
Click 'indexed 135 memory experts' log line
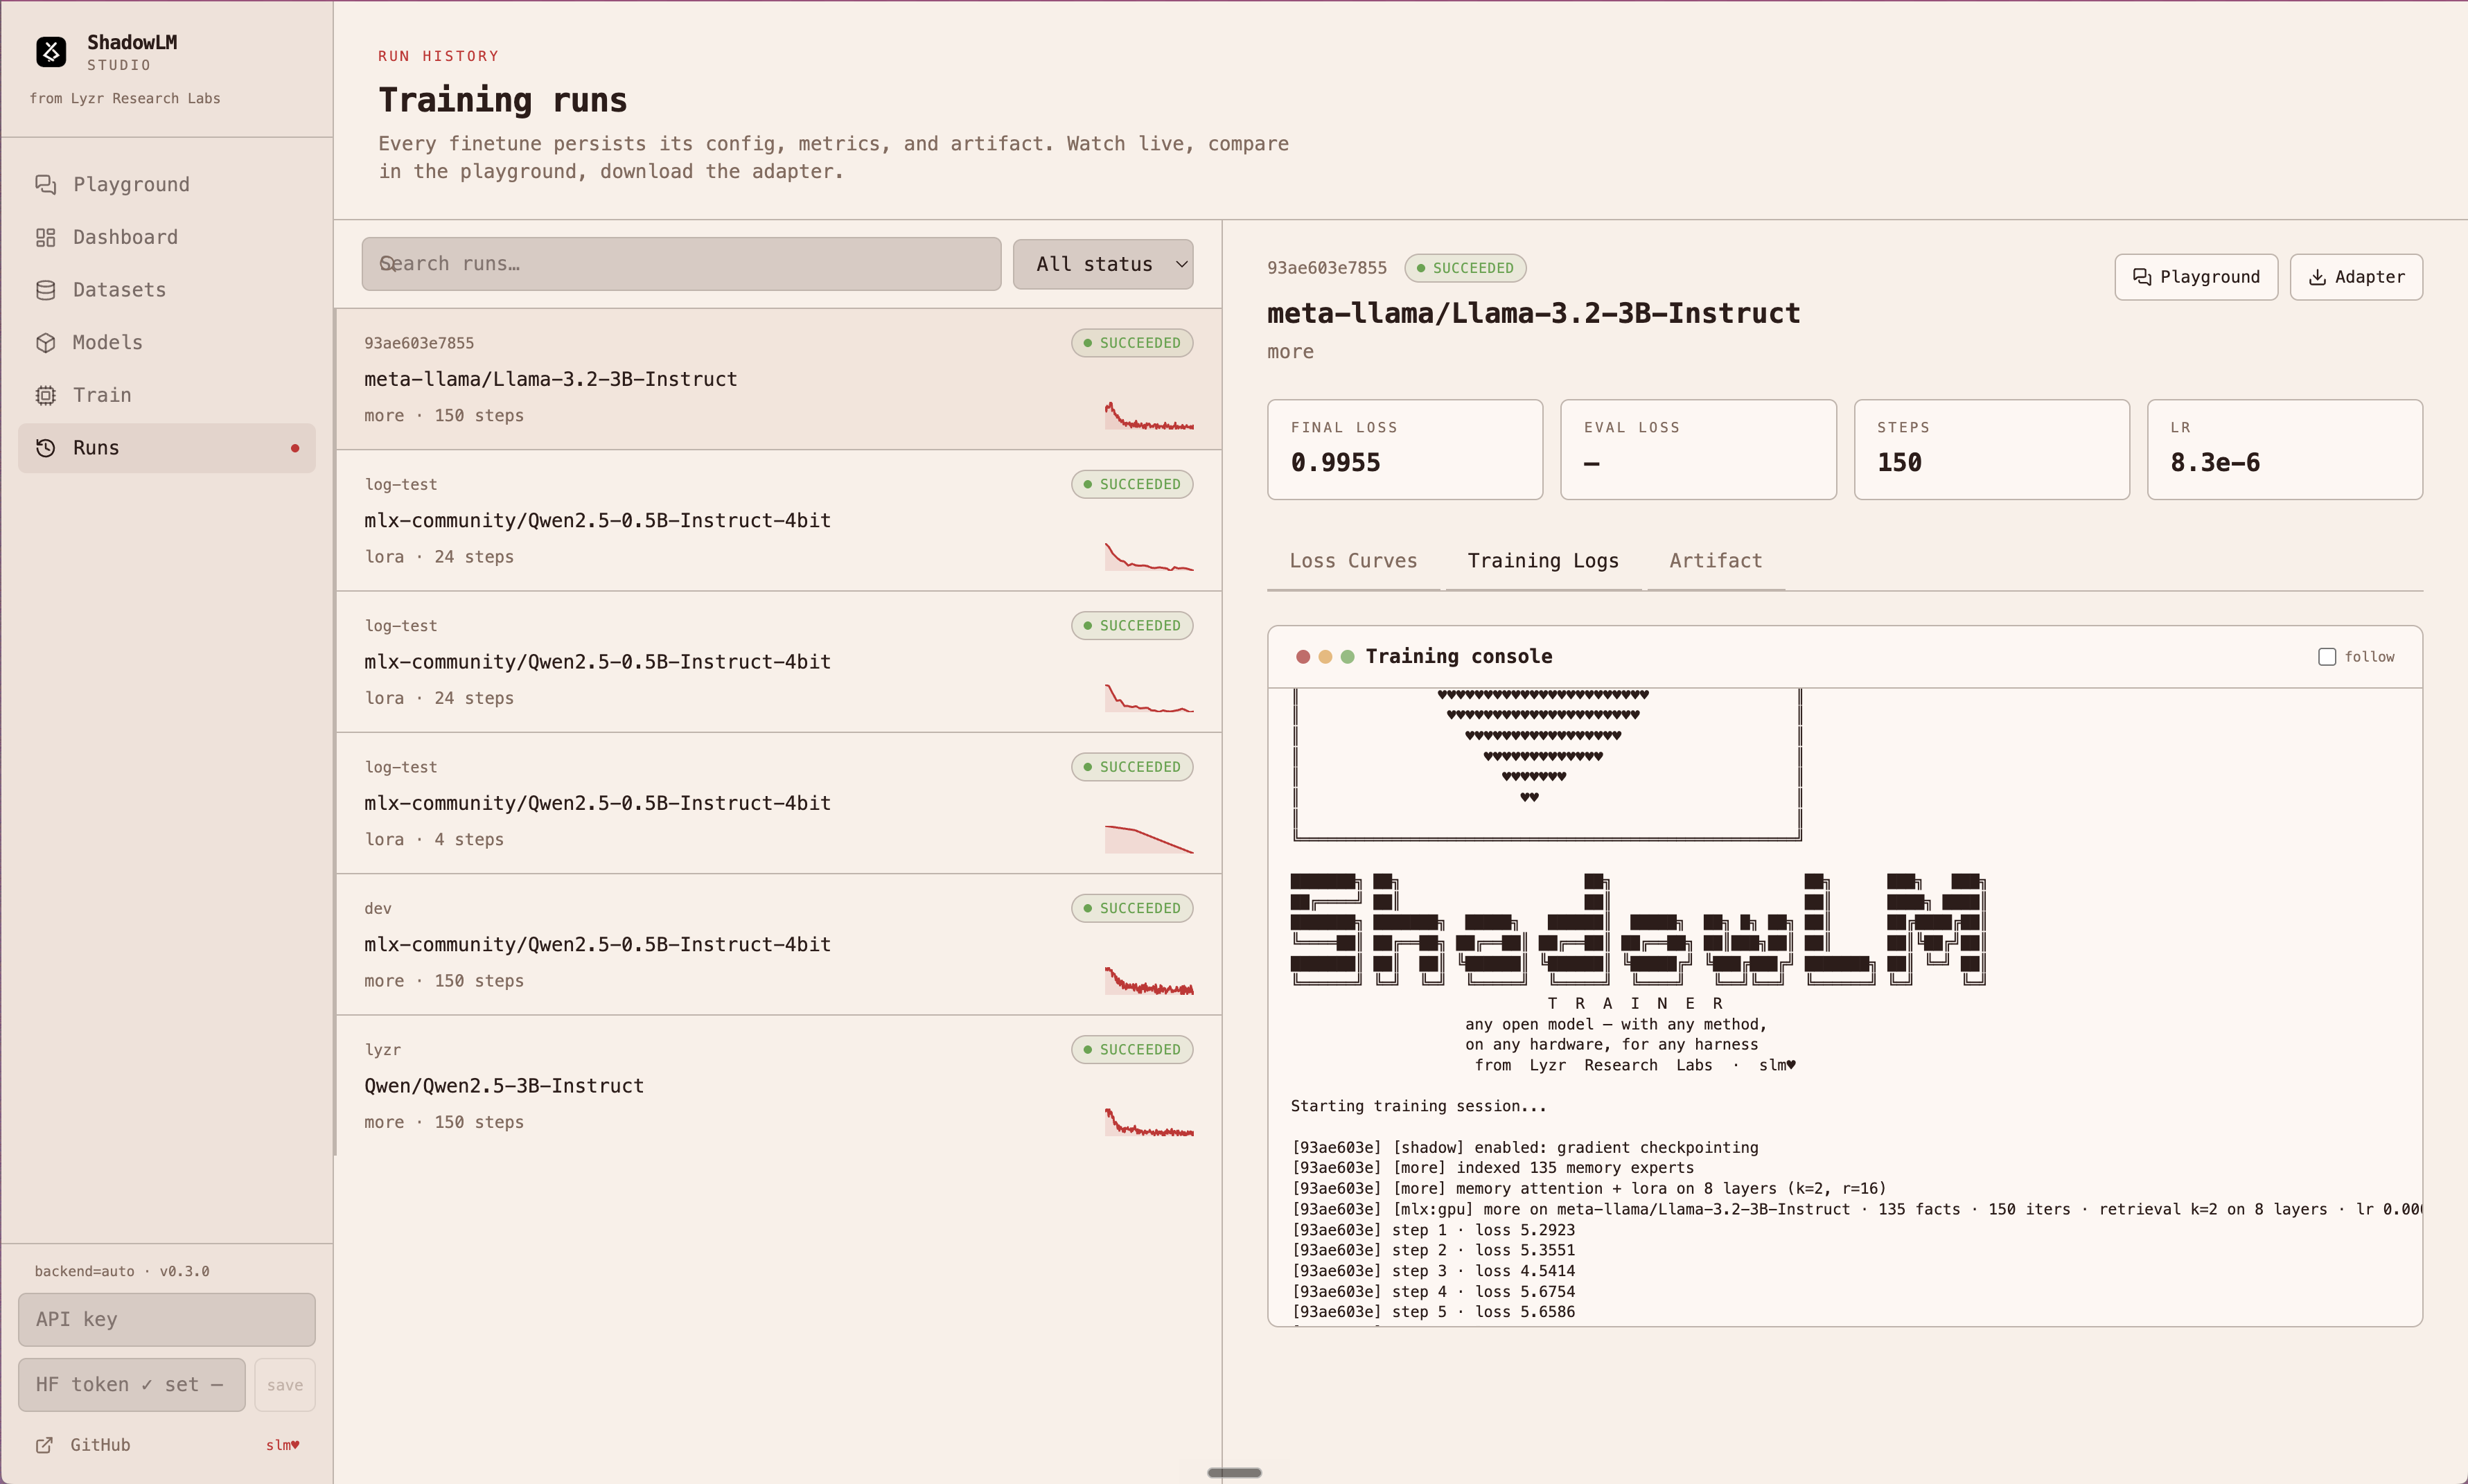(x=1493, y=1168)
